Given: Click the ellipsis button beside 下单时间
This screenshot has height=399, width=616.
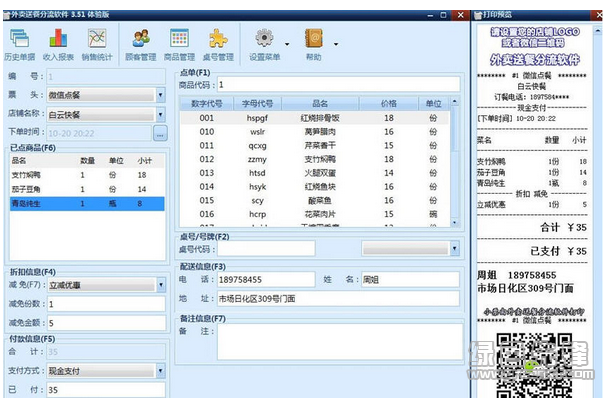Looking at the screenshot, I should point(160,133).
